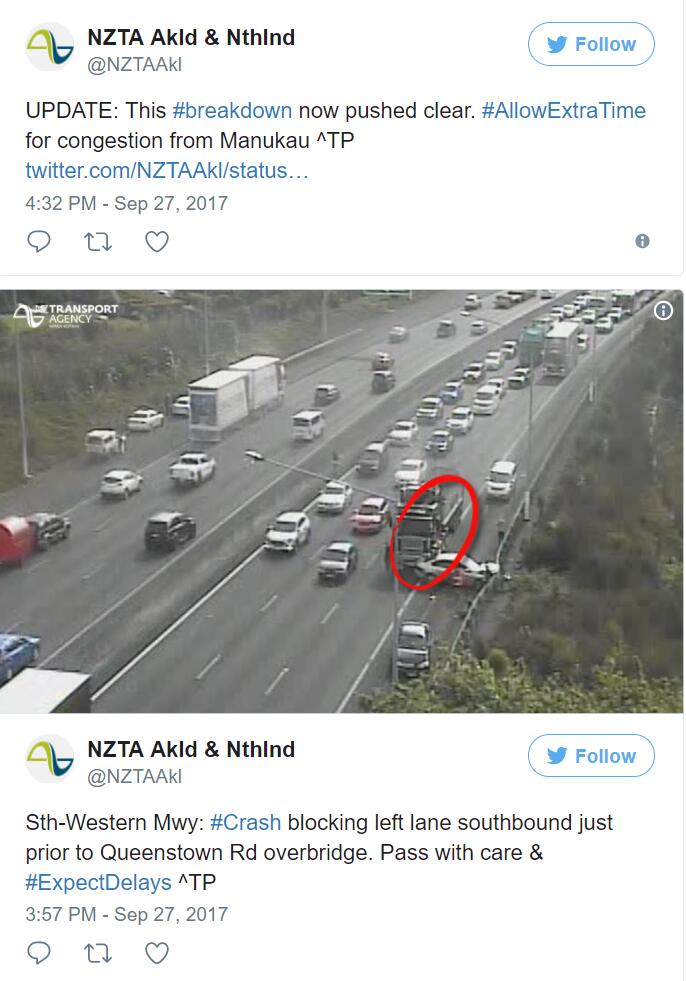The width and height of the screenshot is (686, 981).
Task: Retweet the top breakdown update tweet
Action: click(x=98, y=241)
